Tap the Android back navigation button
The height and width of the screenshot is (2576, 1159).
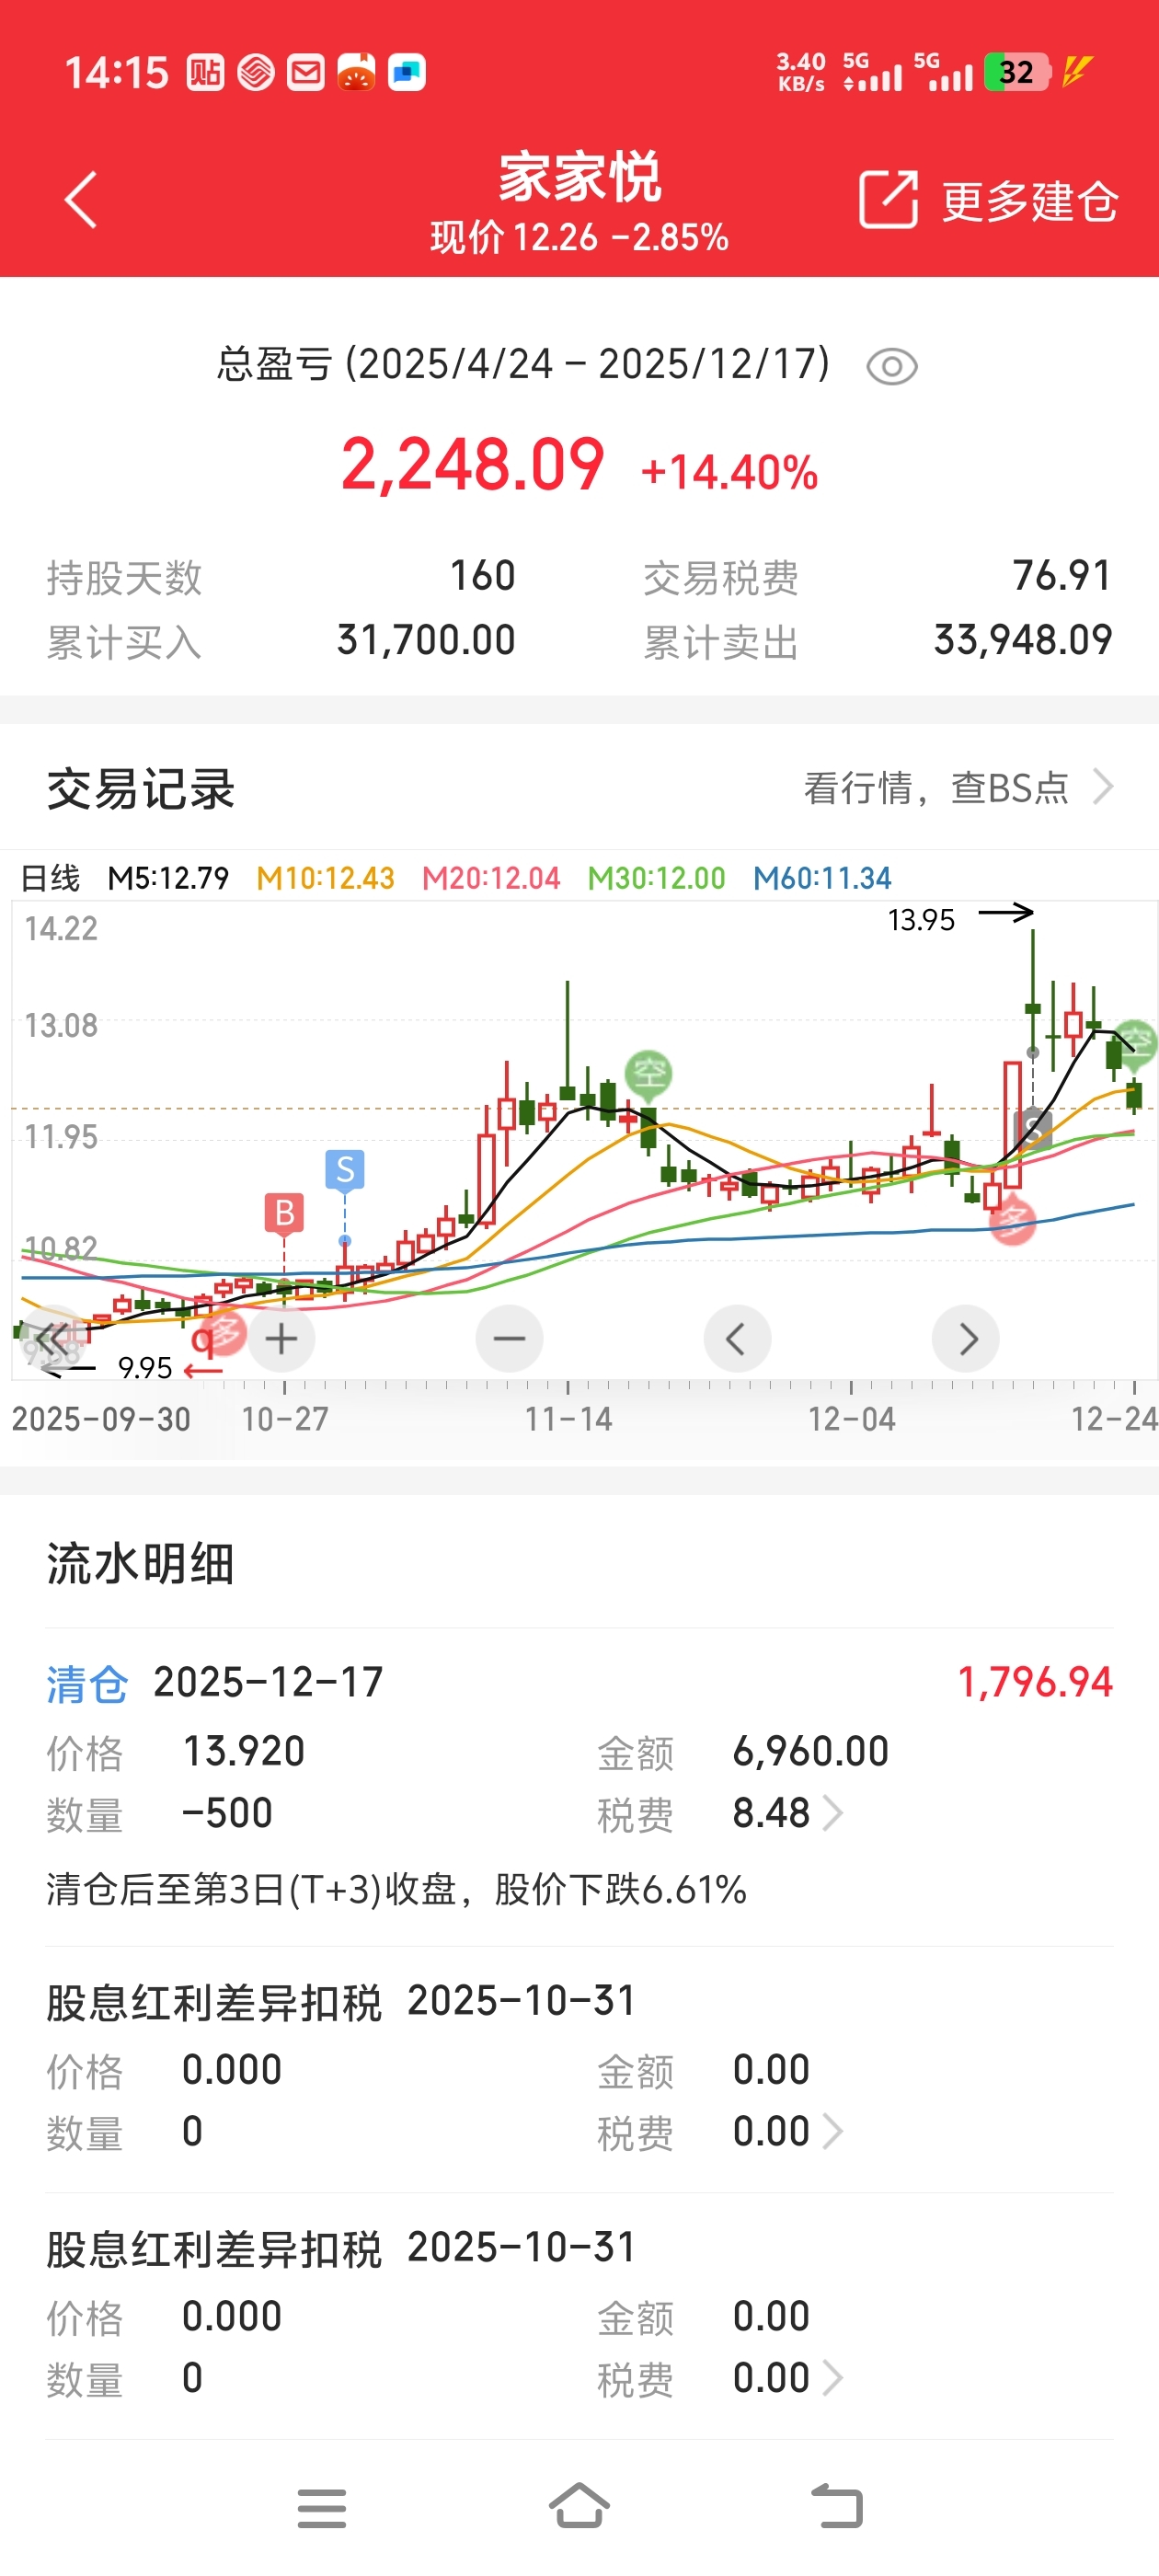pyautogui.click(x=837, y=2507)
